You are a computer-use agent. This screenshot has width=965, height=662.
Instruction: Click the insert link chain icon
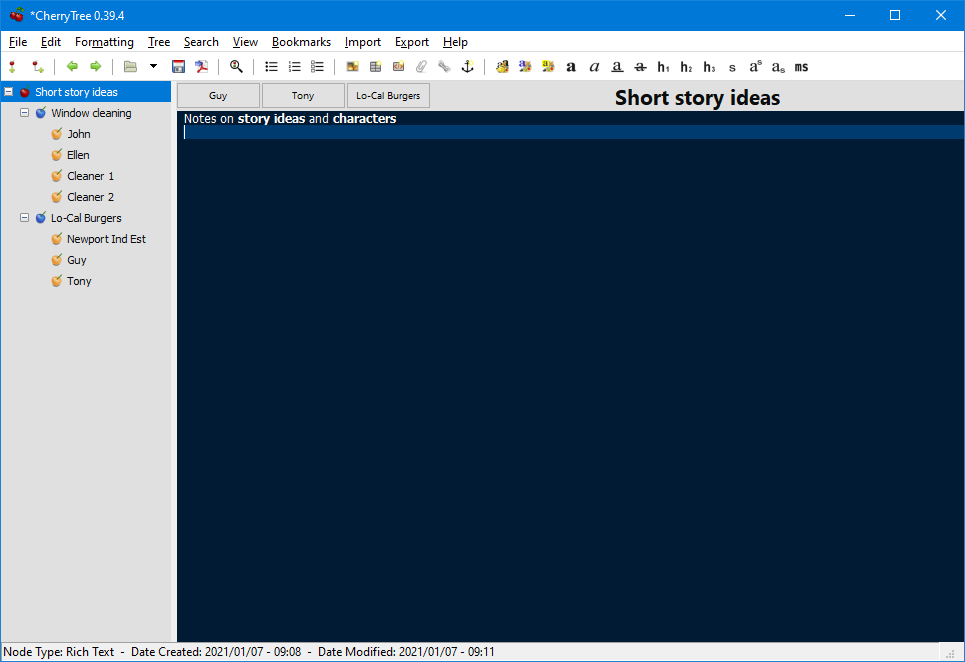pyautogui.click(x=444, y=66)
